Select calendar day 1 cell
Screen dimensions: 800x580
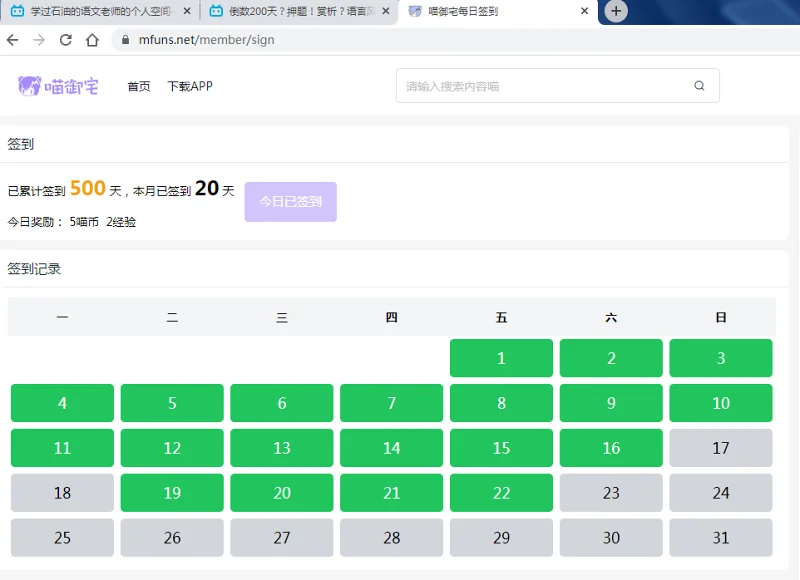click(x=501, y=358)
